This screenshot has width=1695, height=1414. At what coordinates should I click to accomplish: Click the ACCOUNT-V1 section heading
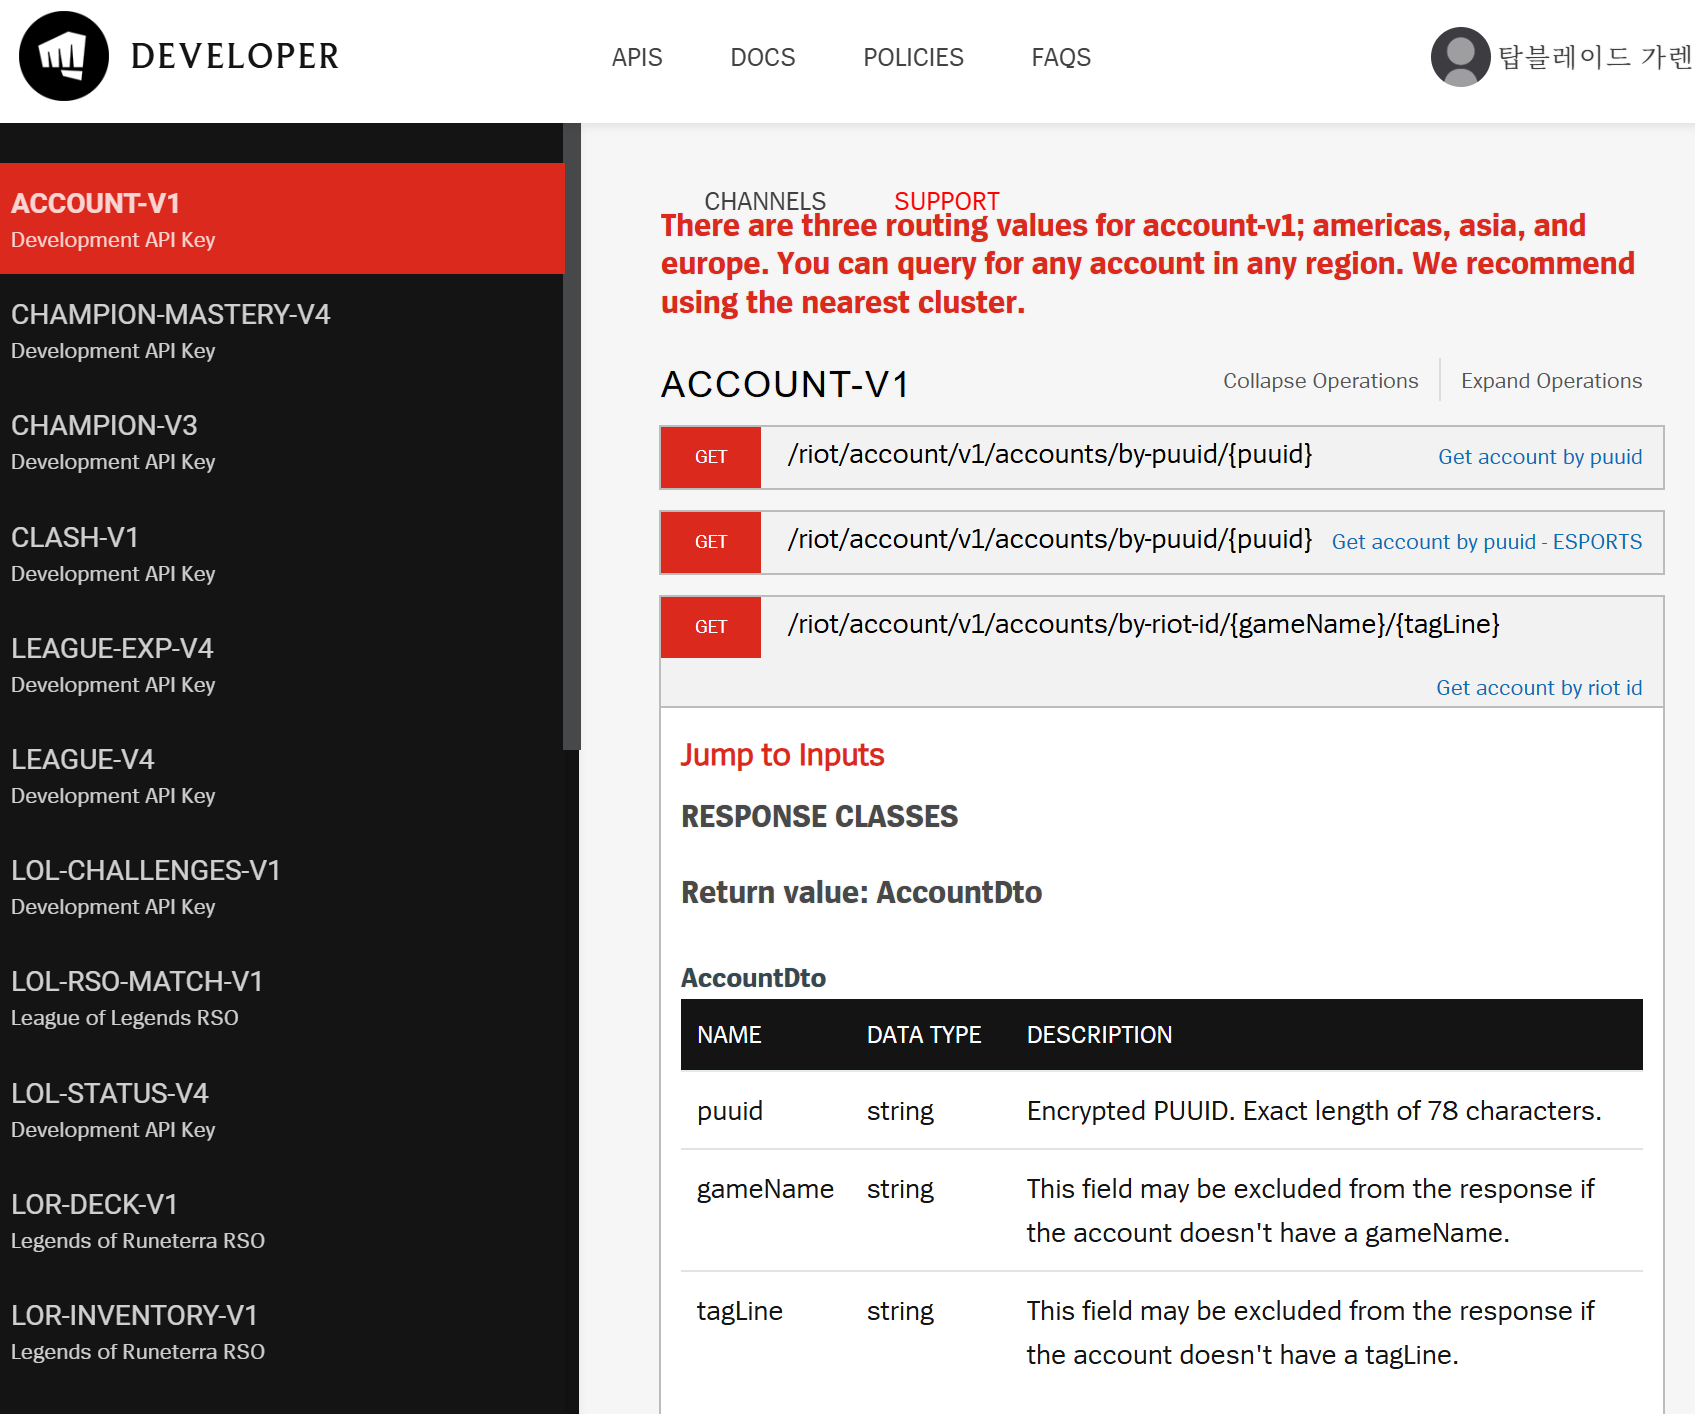click(785, 384)
